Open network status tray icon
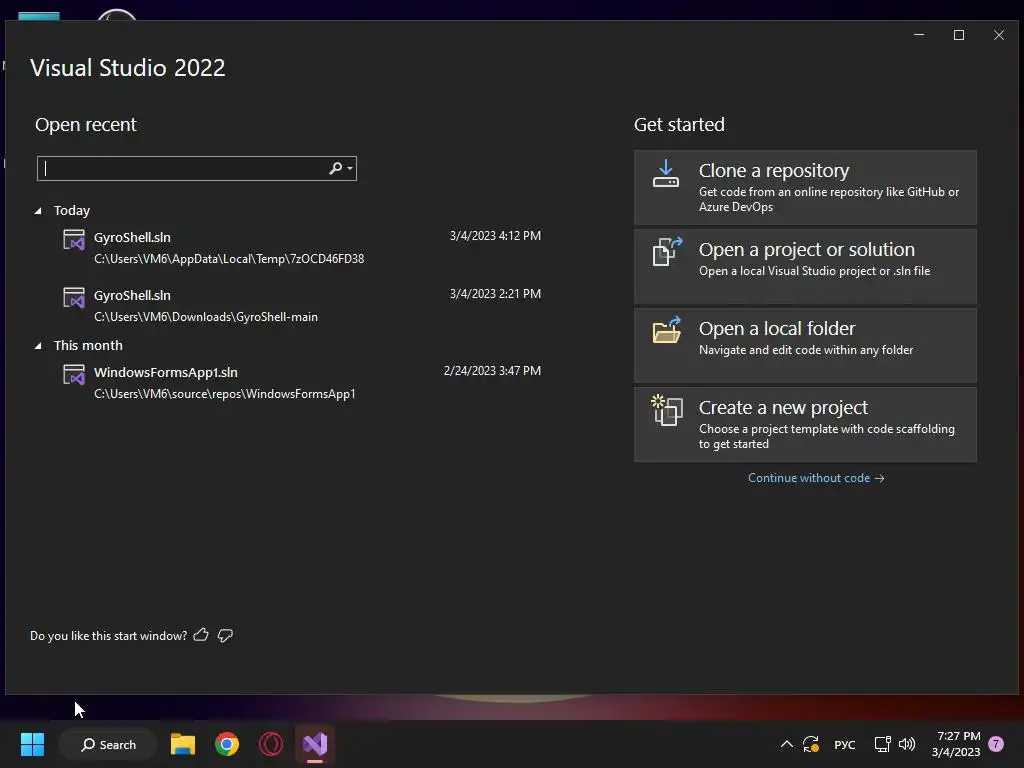The height and width of the screenshot is (768, 1024). [882, 744]
